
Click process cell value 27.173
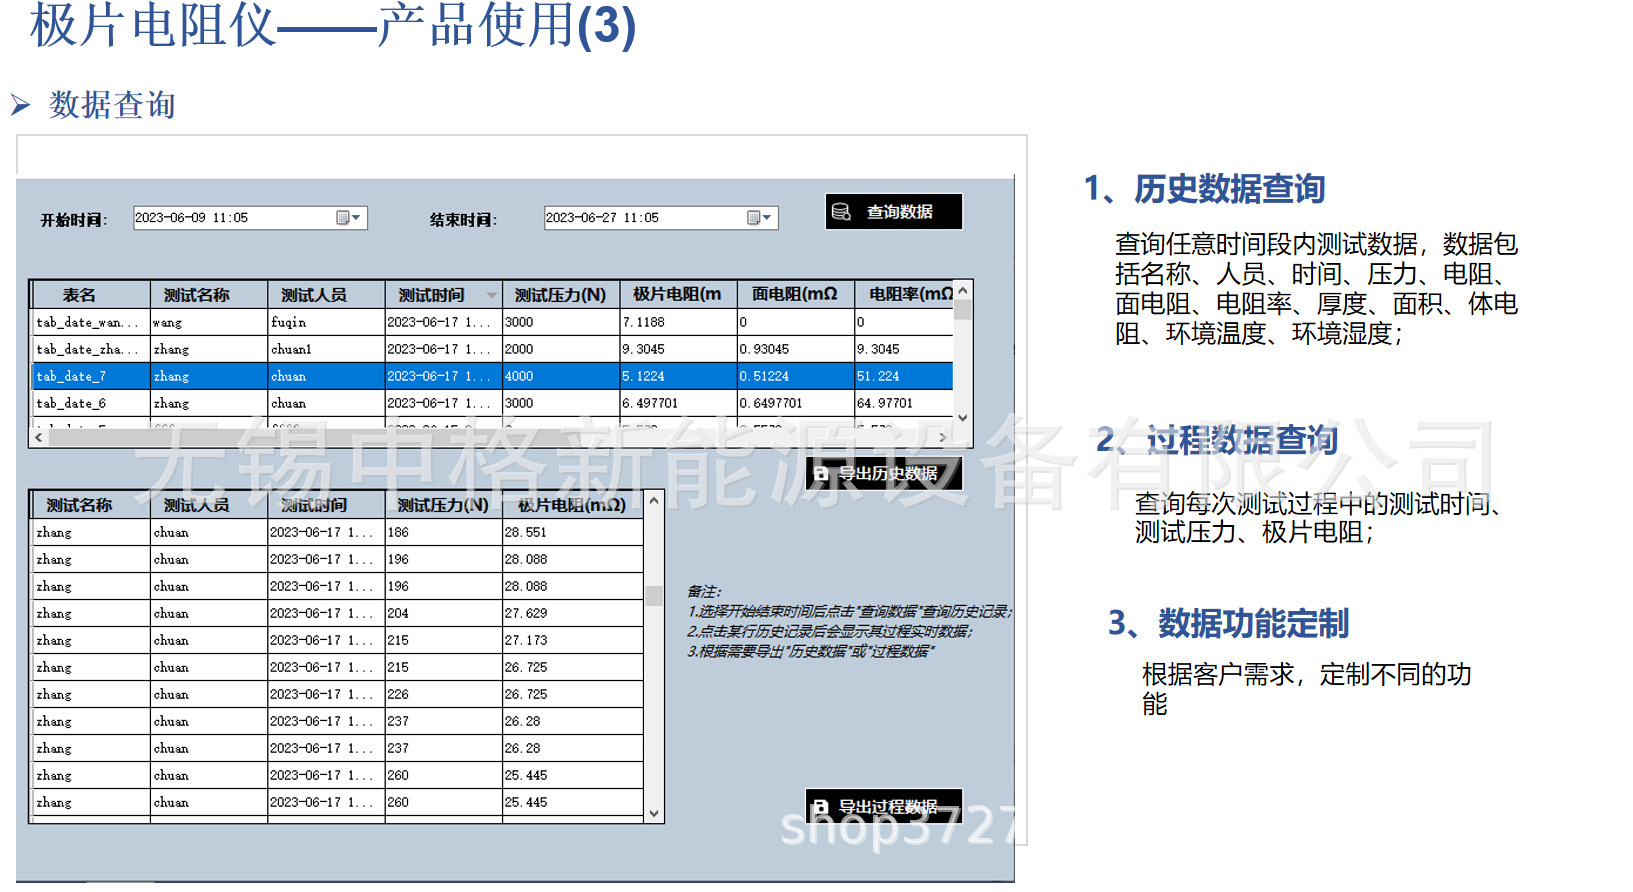(x=572, y=640)
